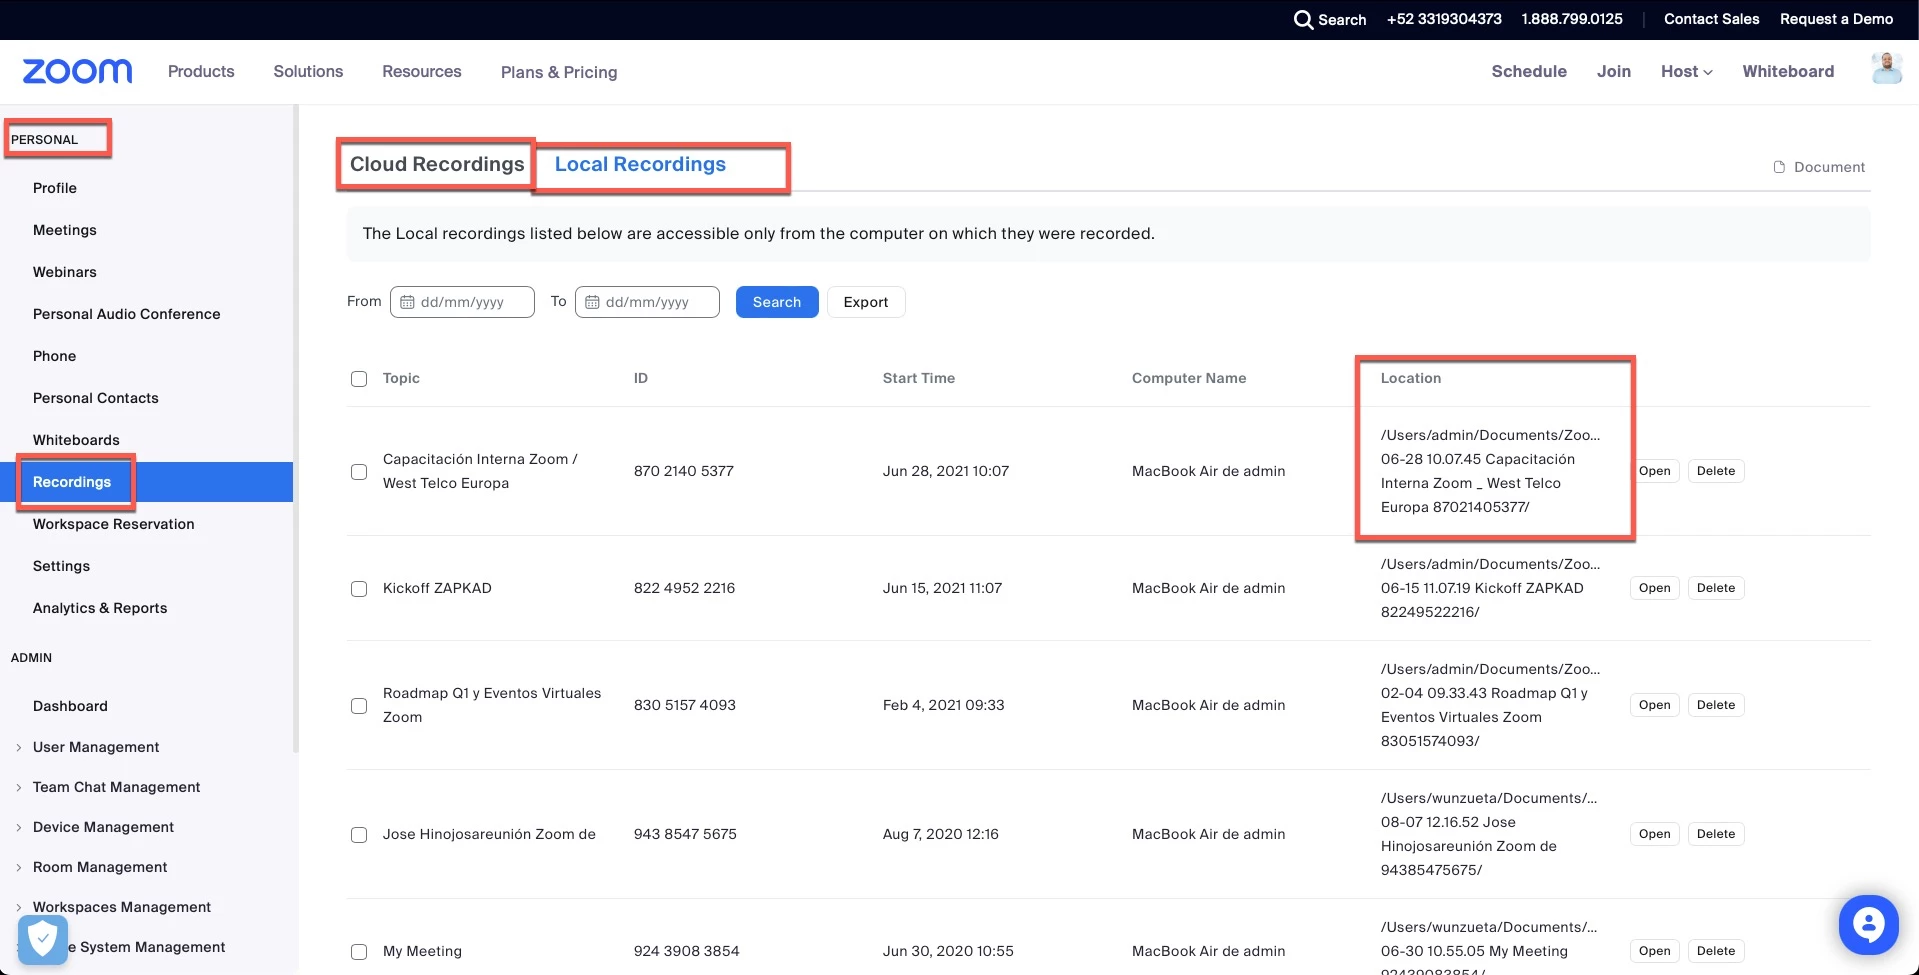Click the From date input field
The image size is (1919, 975).
pos(462,302)
